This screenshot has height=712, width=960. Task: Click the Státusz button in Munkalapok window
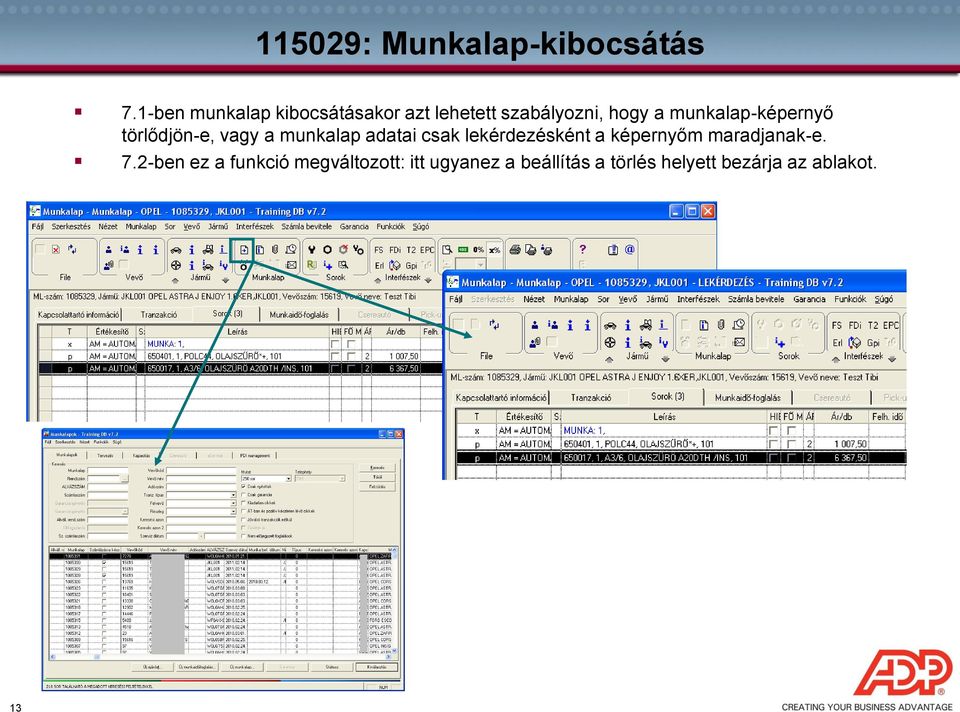[332, 667]
